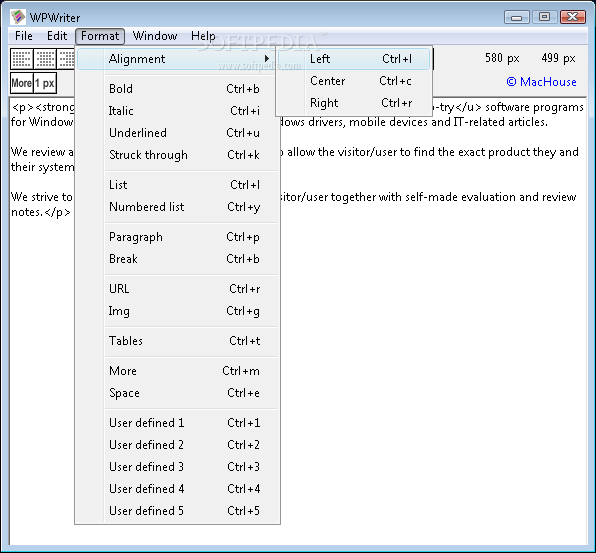Click text 'software programs' in editor
This screenshot has height=553, width=596.
(x=534, y=108)
